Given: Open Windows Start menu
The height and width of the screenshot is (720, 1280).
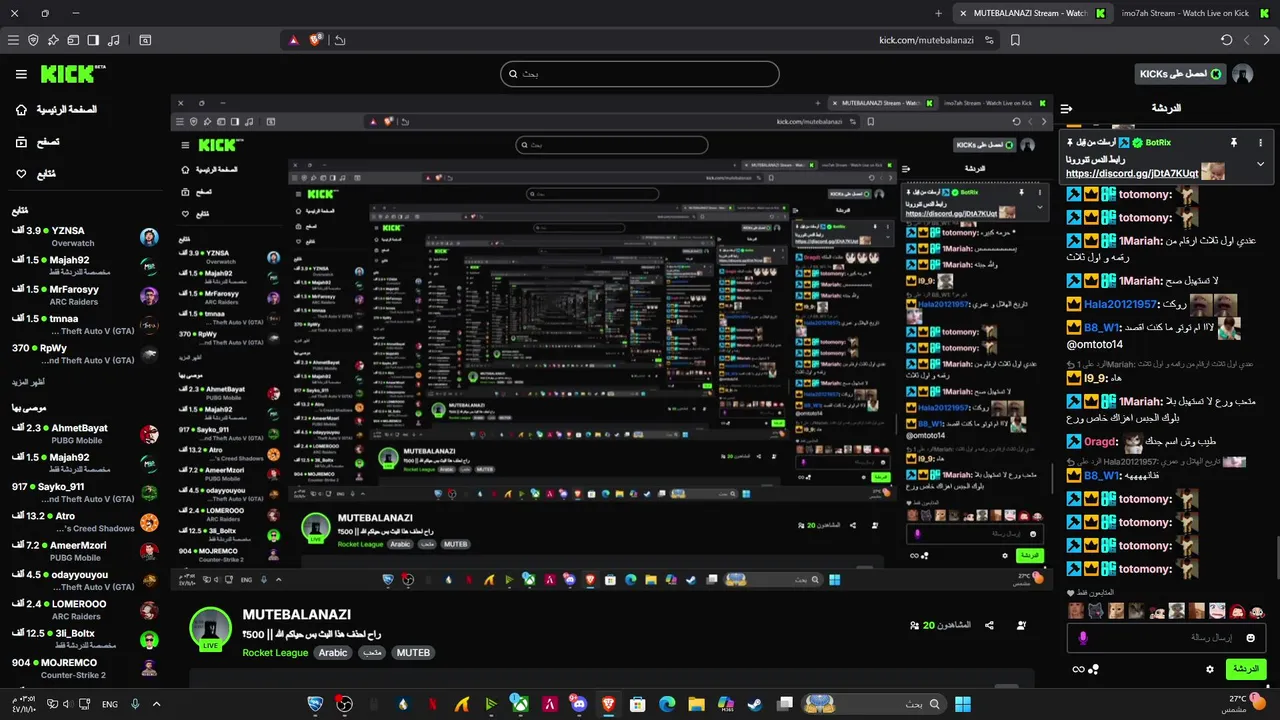Looking at the screenshot, I should point(962,704).
